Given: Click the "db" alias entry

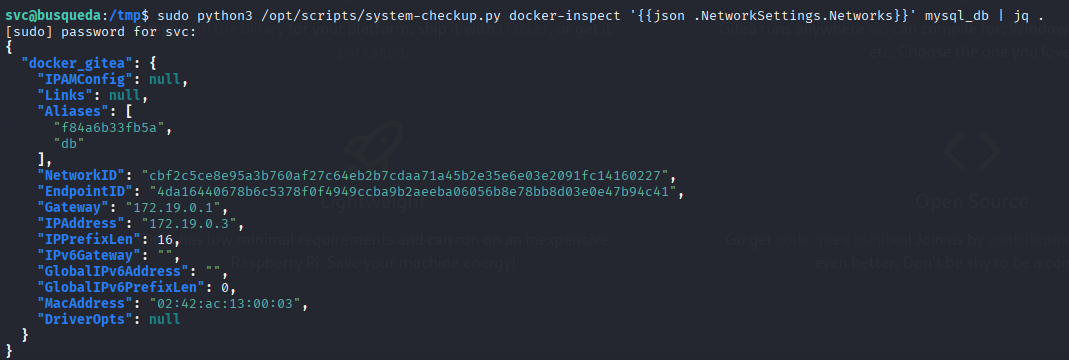Looking at the screenshot, I should tap(70, 143).
